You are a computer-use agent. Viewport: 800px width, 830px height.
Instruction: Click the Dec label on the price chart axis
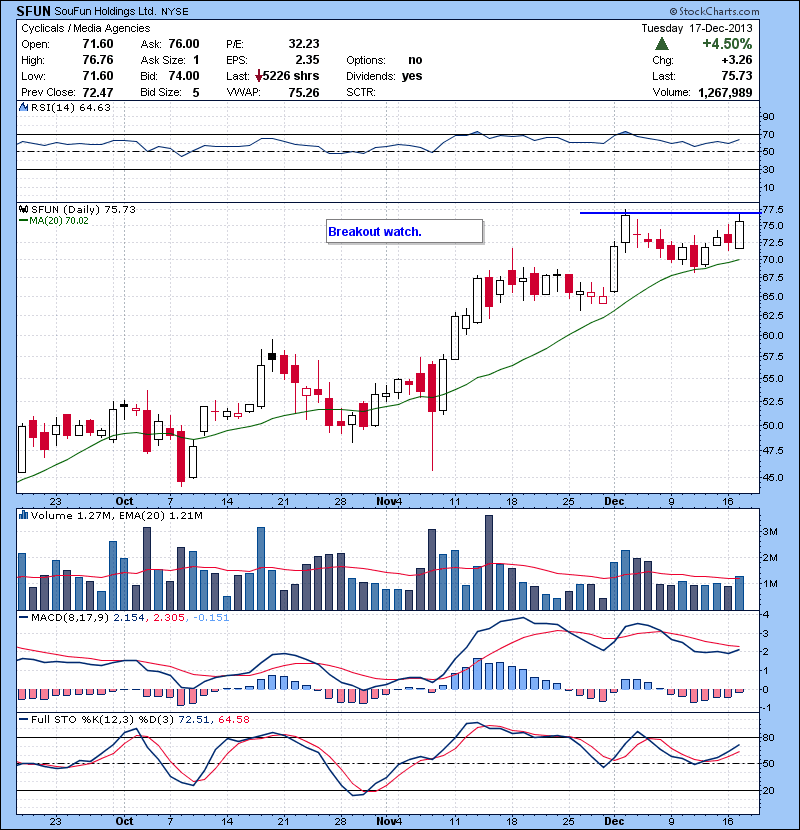coord(614,501)
